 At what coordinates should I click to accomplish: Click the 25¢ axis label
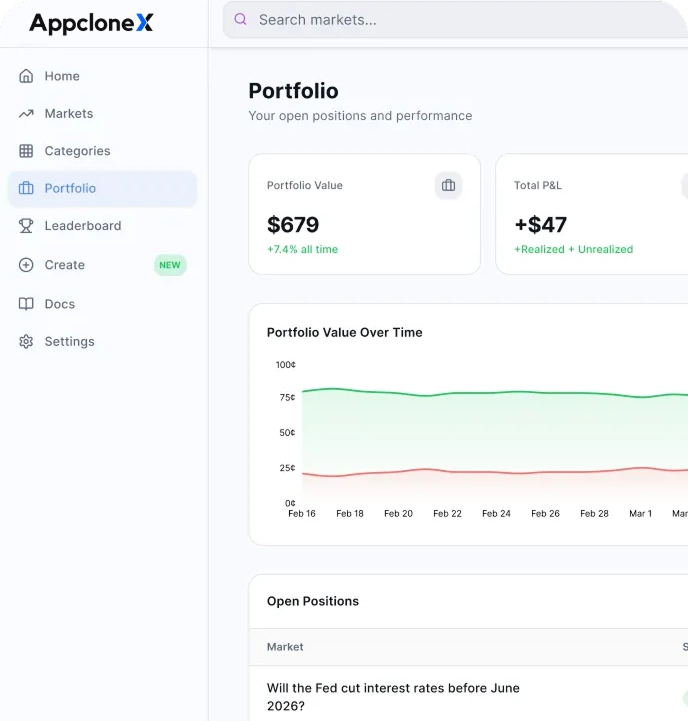pos(287,468)
